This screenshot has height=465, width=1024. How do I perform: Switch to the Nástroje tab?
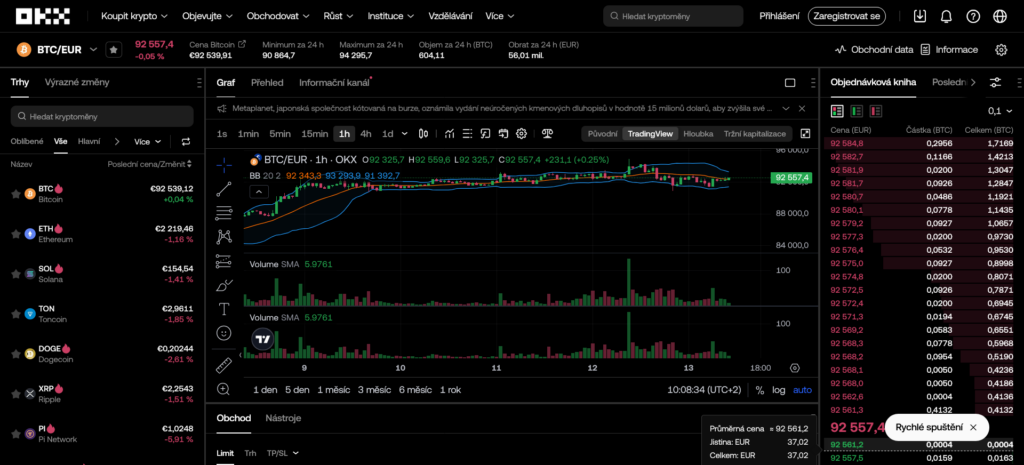pos(283,418)
